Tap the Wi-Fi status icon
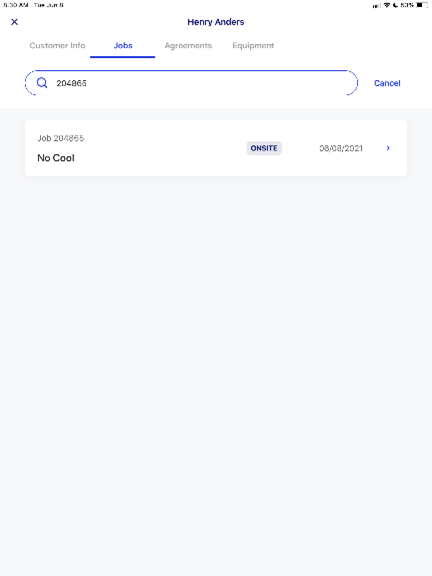The height and width of the screenshot is (576, 432). click(387, 5)
